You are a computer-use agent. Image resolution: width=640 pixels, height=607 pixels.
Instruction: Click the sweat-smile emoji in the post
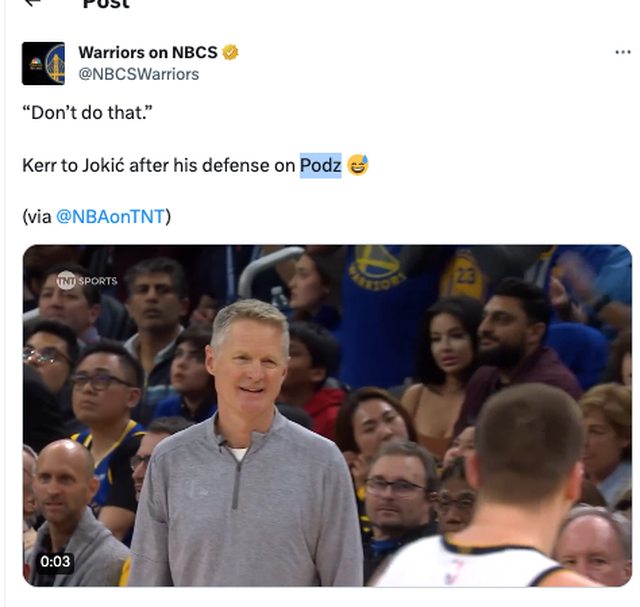[358, 165]
